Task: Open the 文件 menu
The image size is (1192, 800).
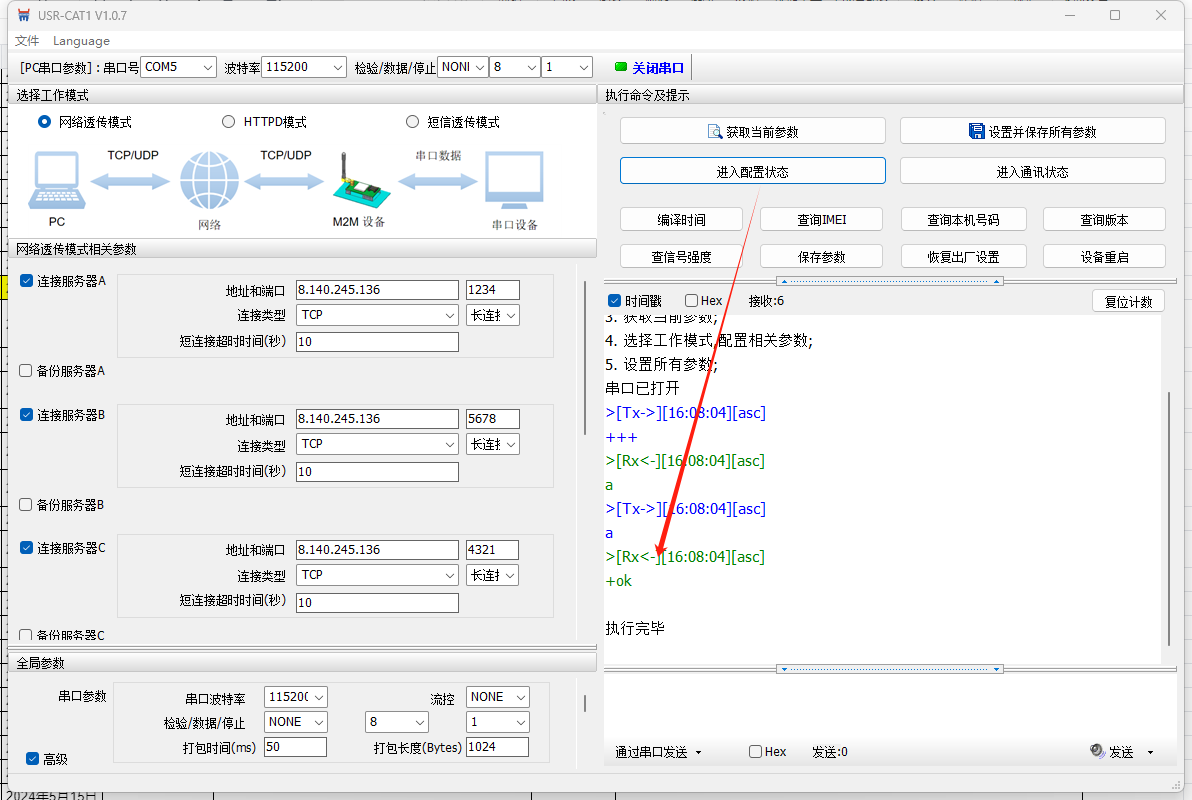Action: 27,41
